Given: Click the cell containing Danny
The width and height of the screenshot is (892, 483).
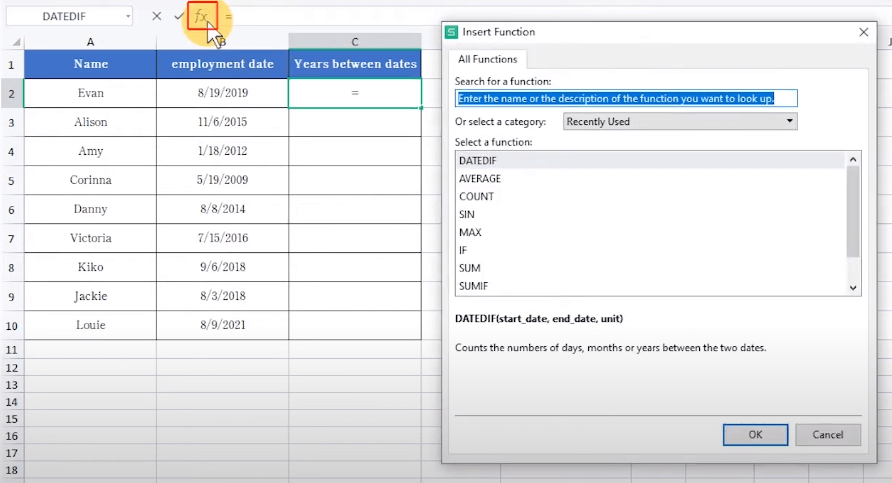Looking at the screenshot, I should (x=90, y=209).
